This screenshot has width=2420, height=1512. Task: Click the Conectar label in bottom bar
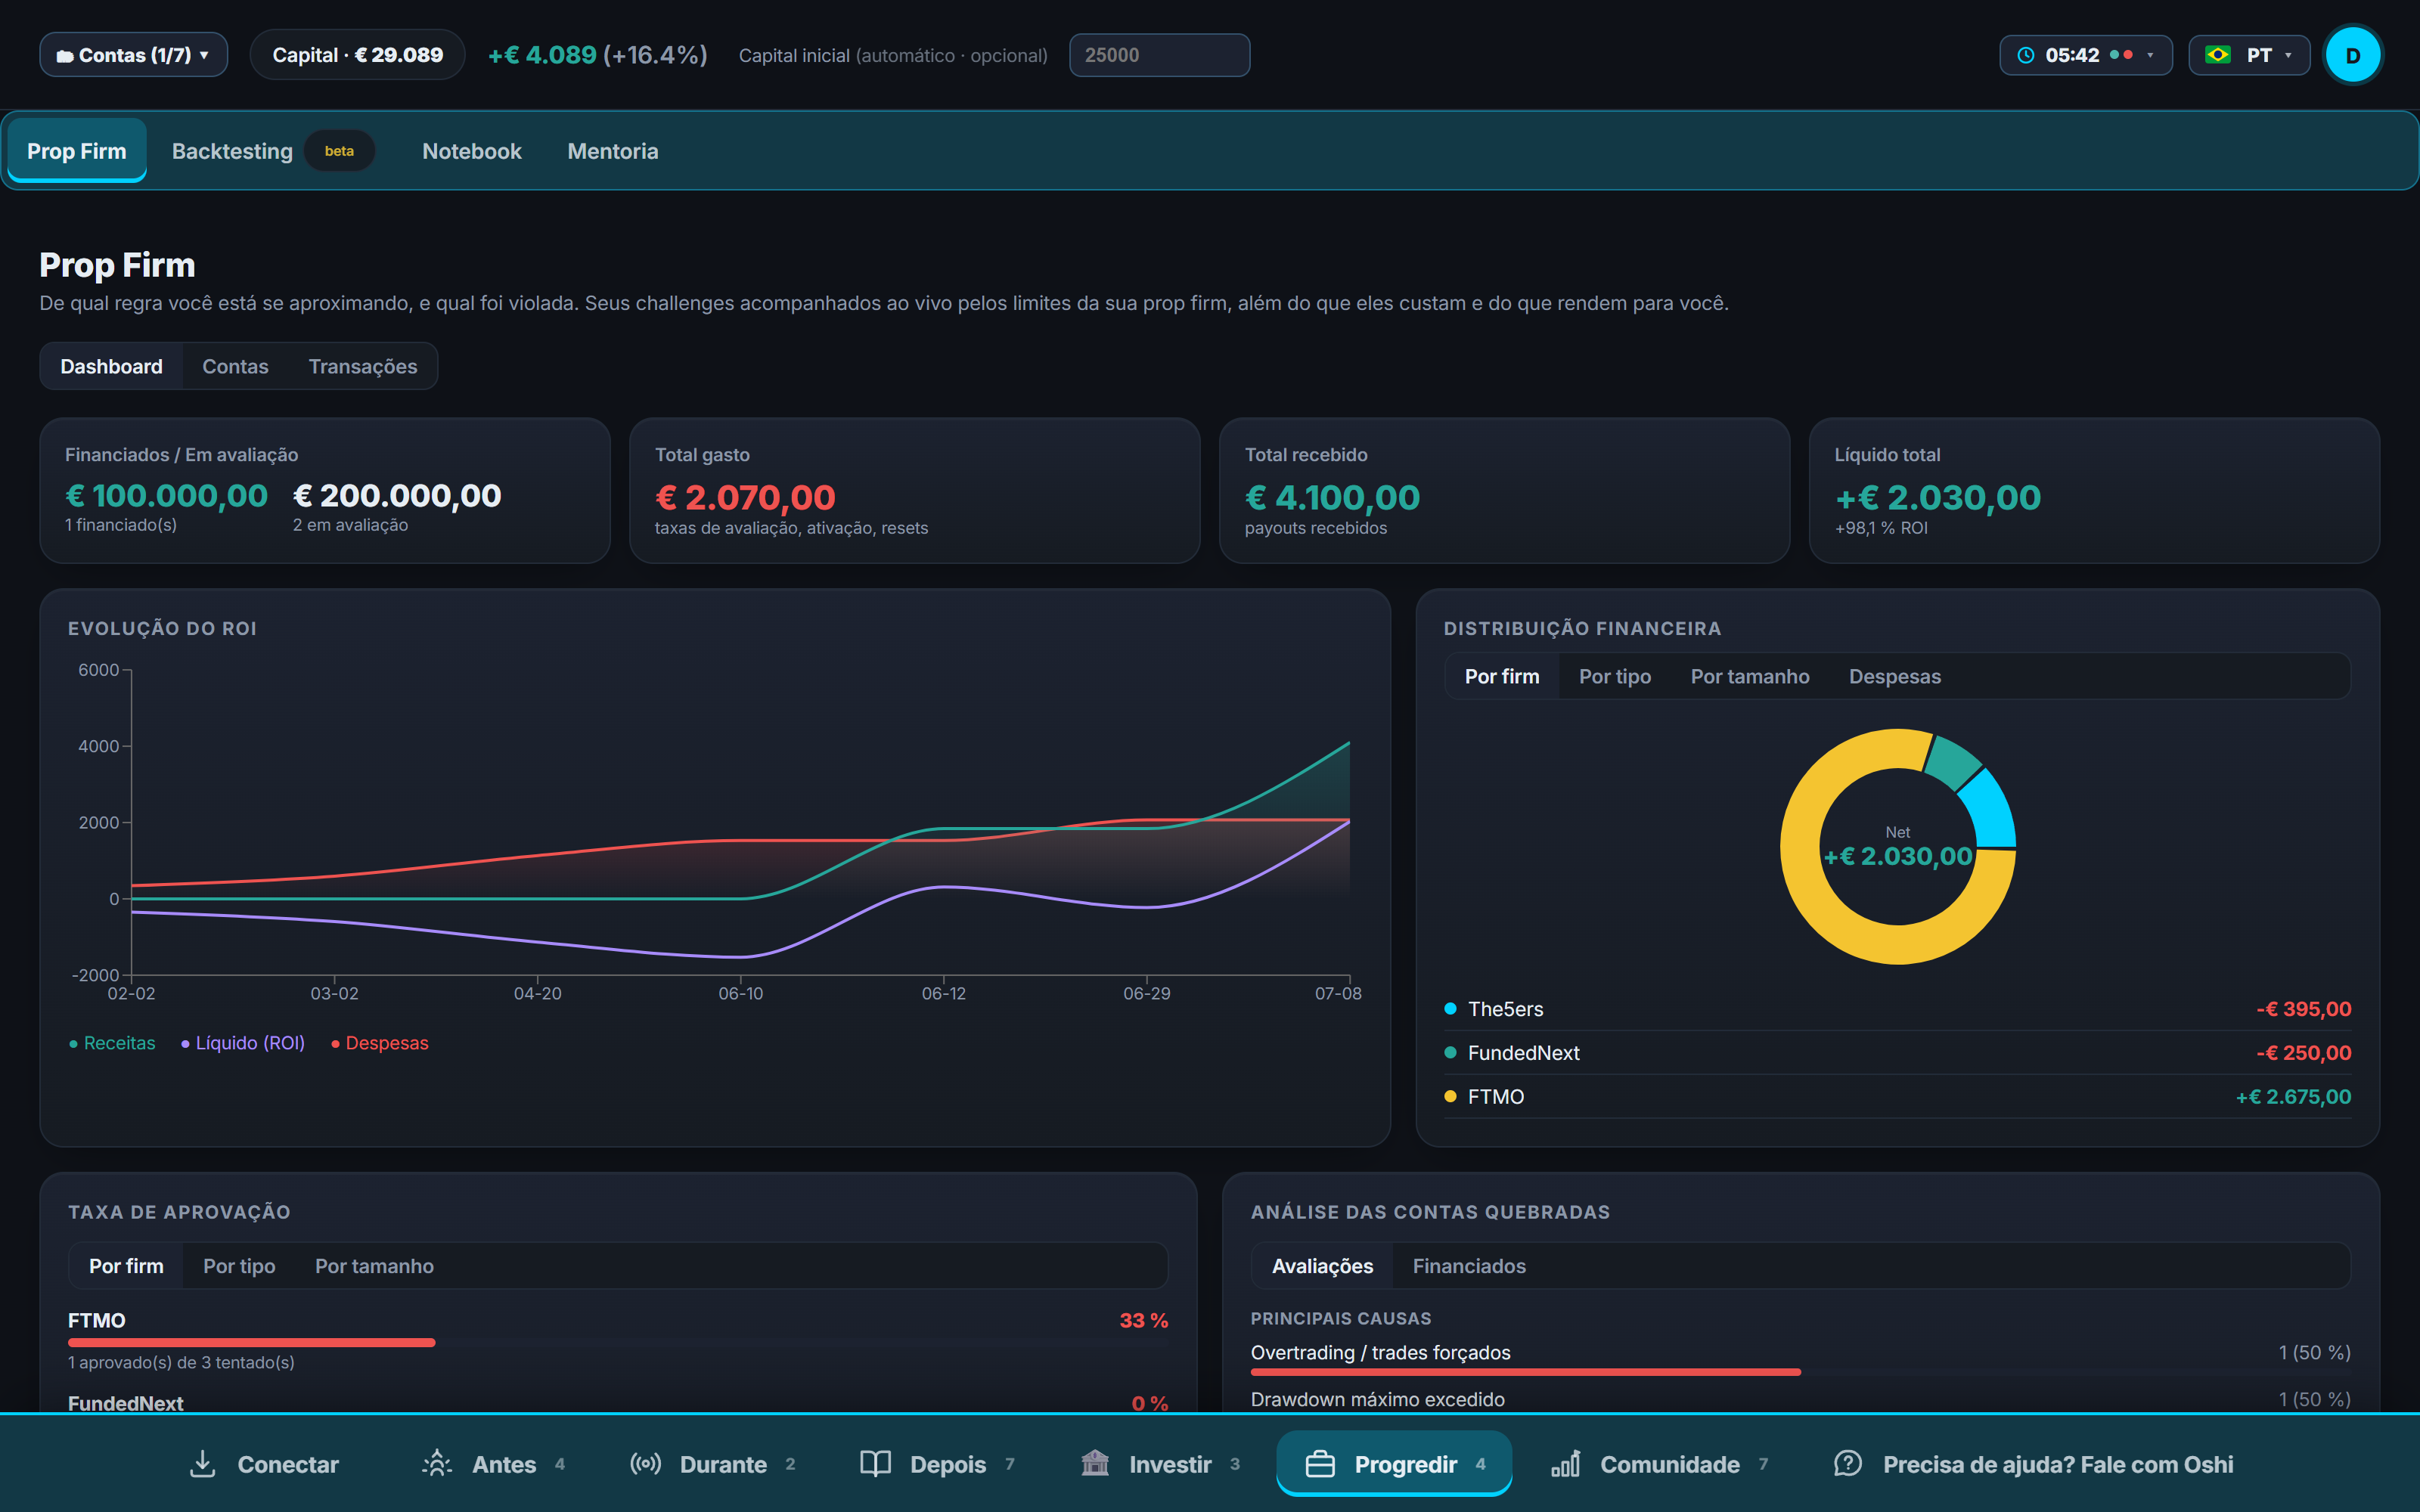pos(288,1464)
